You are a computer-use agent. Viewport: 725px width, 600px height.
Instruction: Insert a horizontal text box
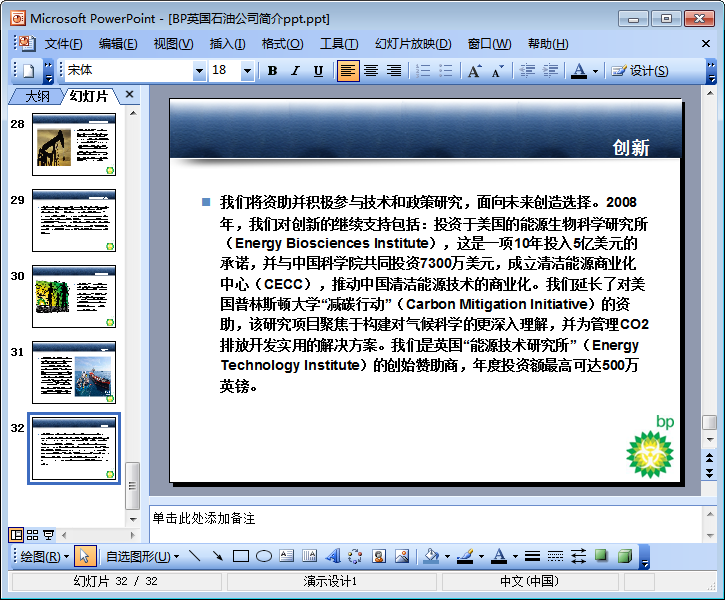(287, 556)
